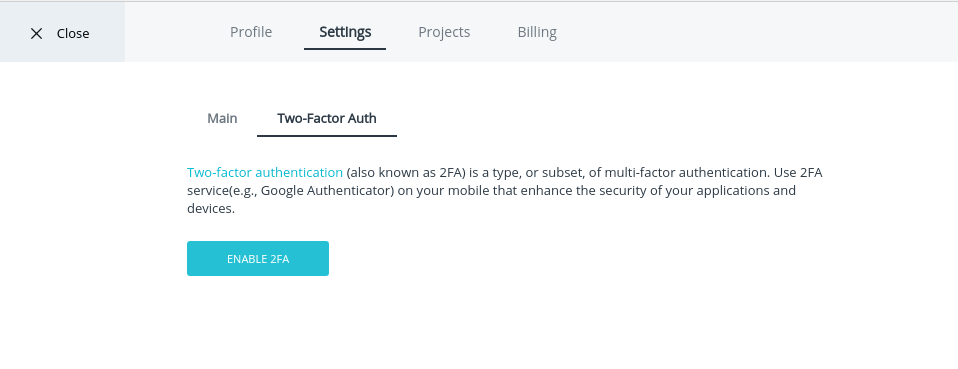Screen dimensions: 958x369
Task: Show user projects via Projects tab
Action: 444,32
